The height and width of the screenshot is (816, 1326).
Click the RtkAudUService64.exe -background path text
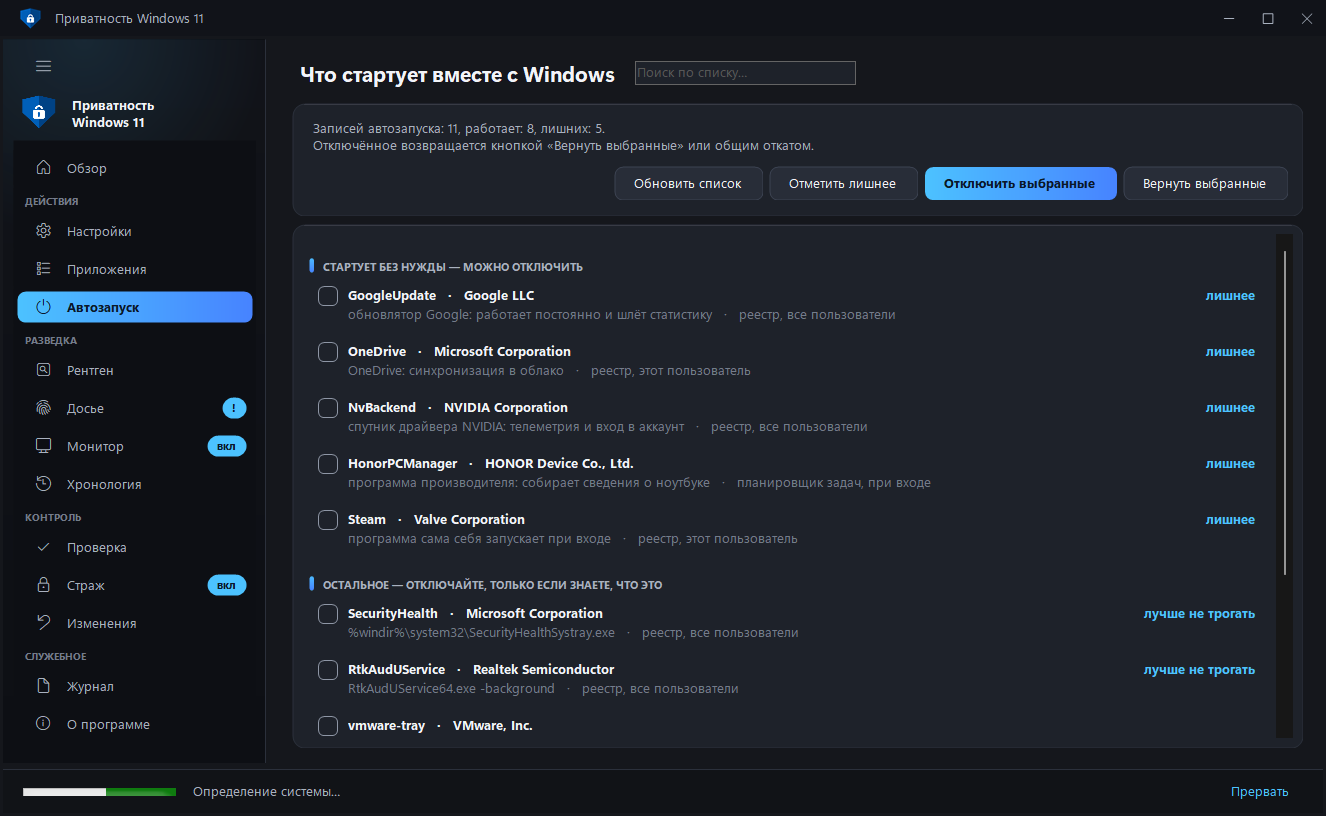[451, 689]
